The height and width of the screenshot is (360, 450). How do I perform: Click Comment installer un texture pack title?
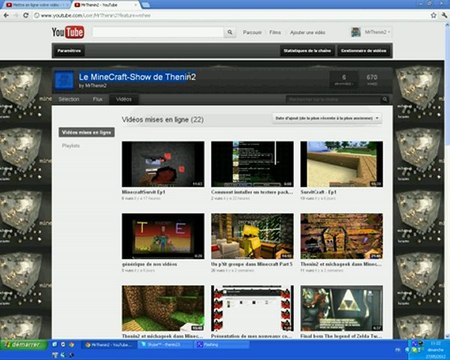point(252,192)
